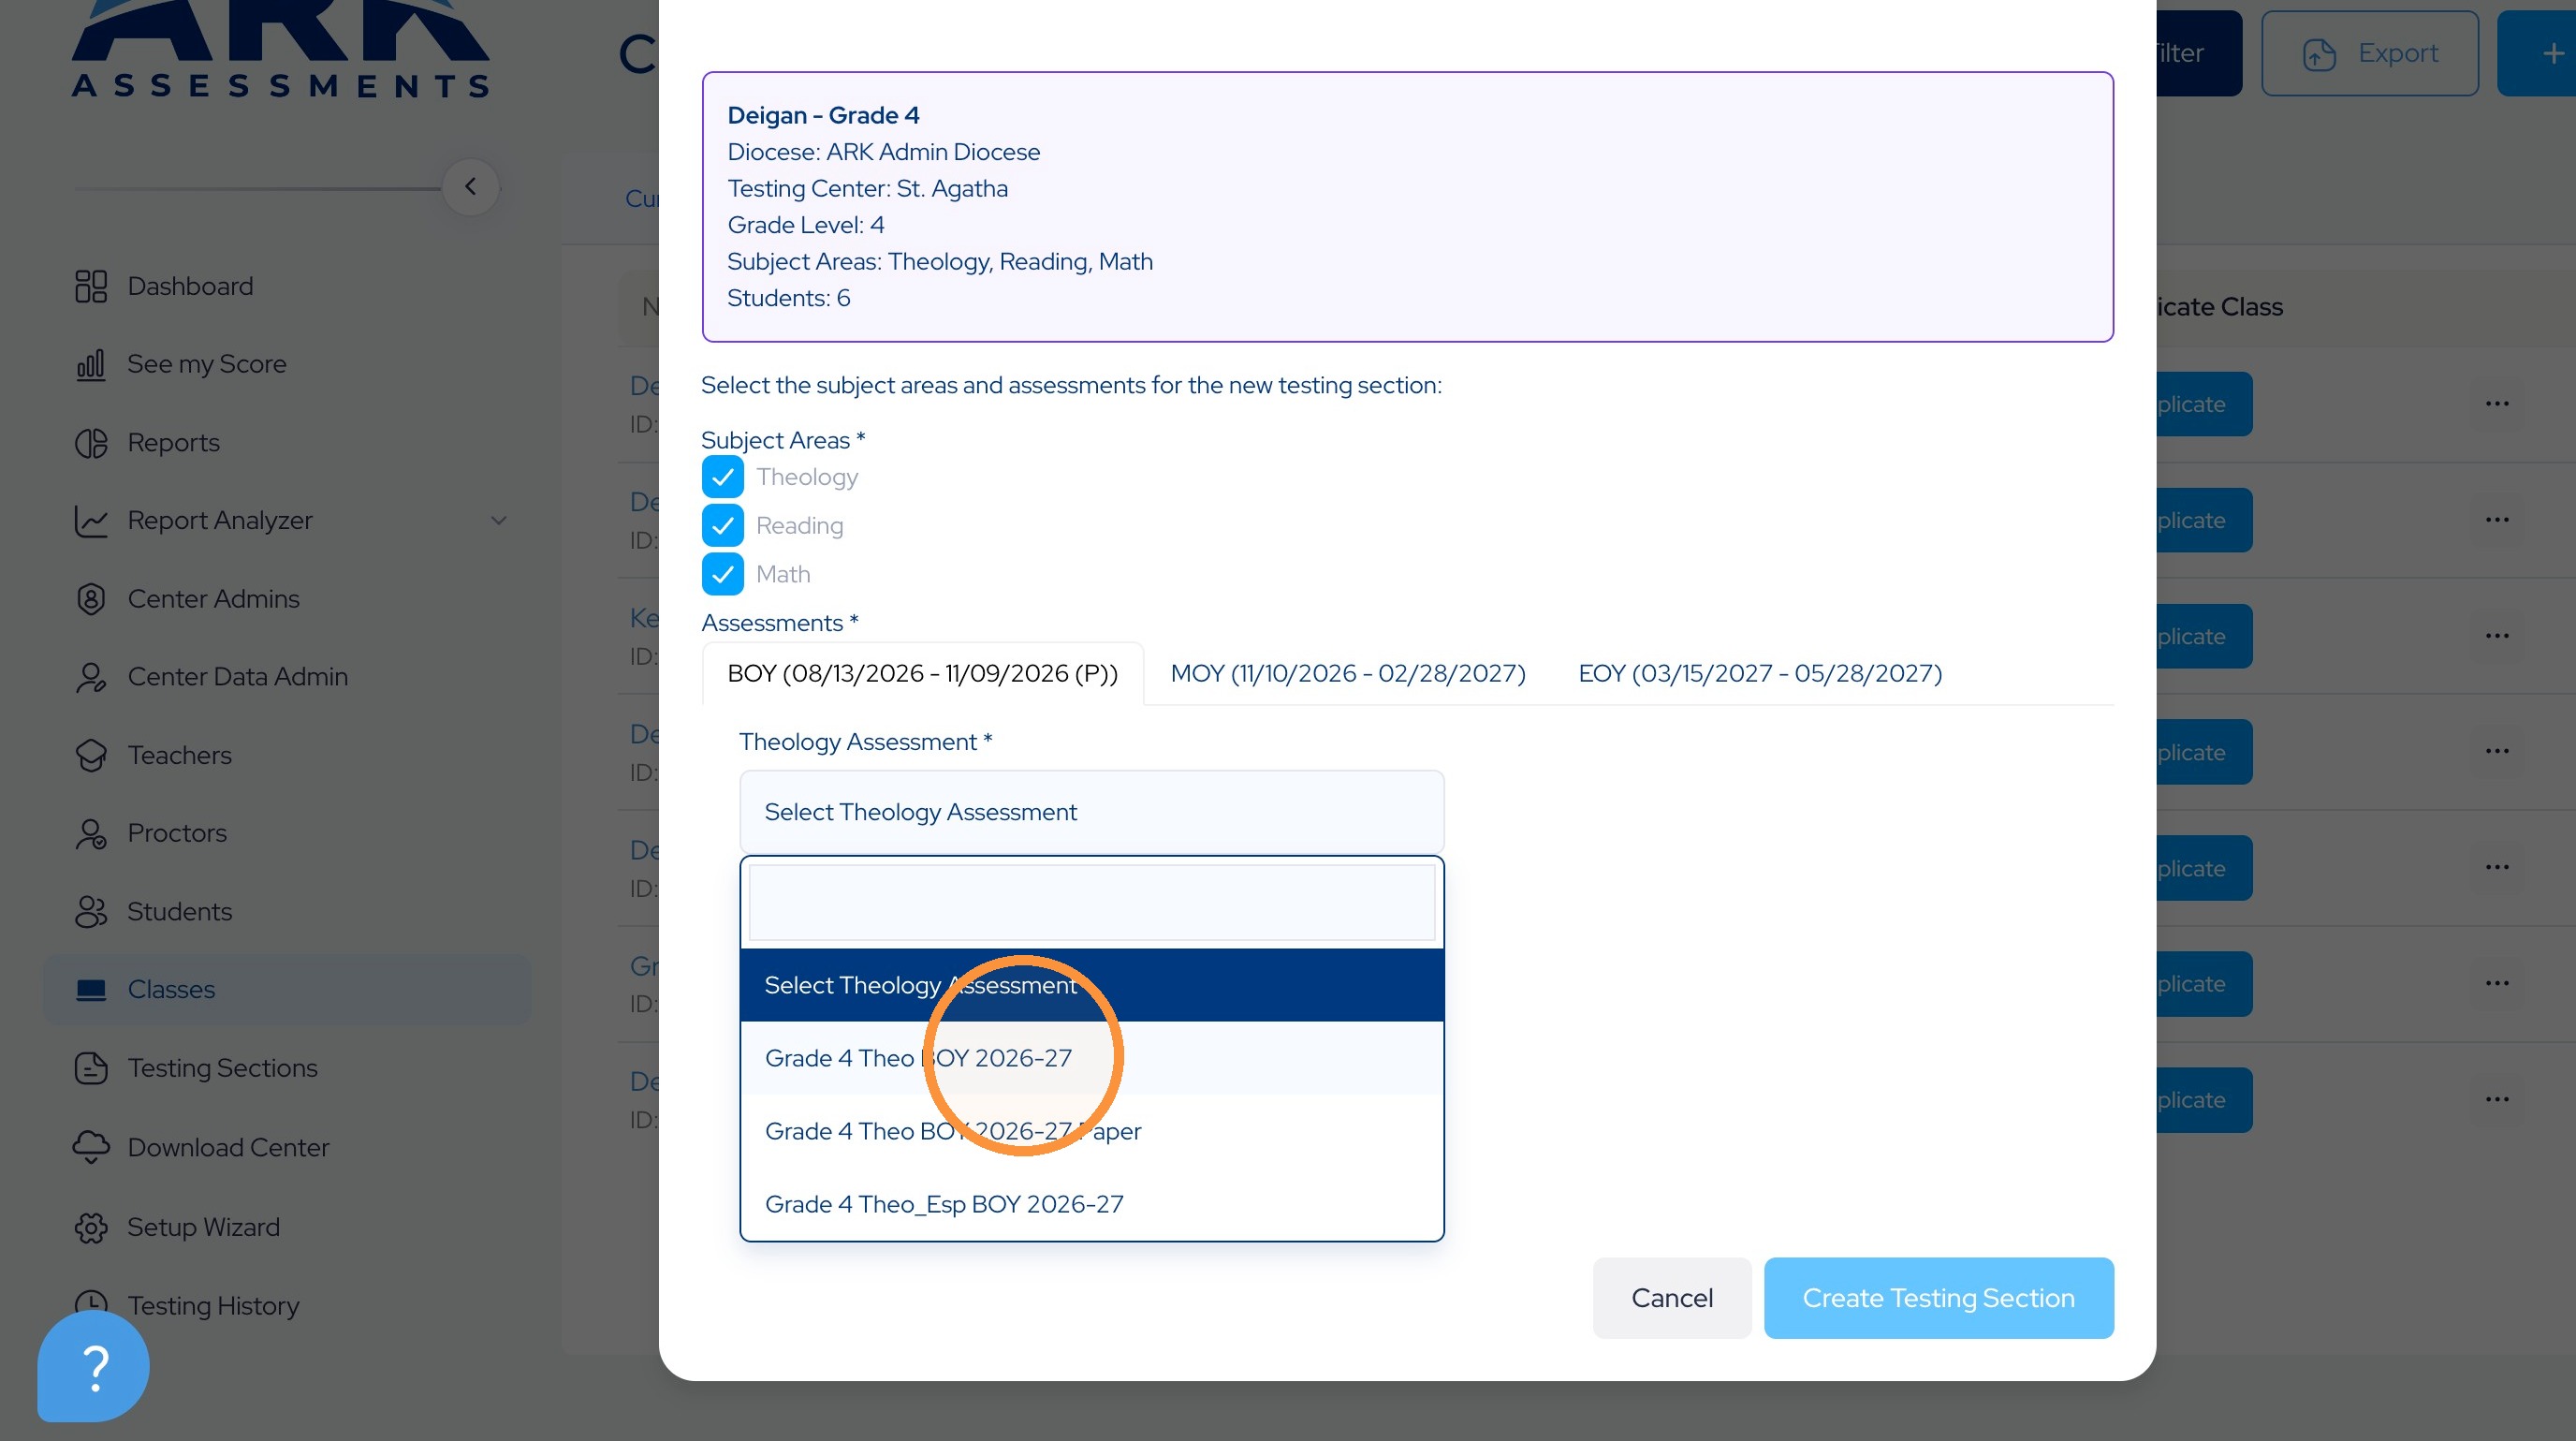Uncheck the Math subject area checkbox

point(722,574)
